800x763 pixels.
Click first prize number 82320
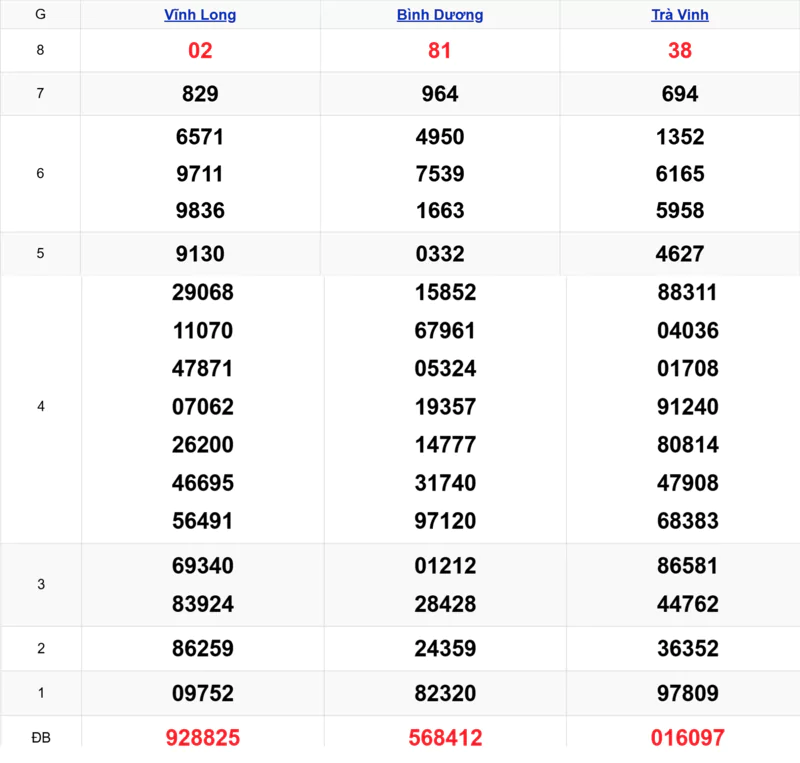445,693
